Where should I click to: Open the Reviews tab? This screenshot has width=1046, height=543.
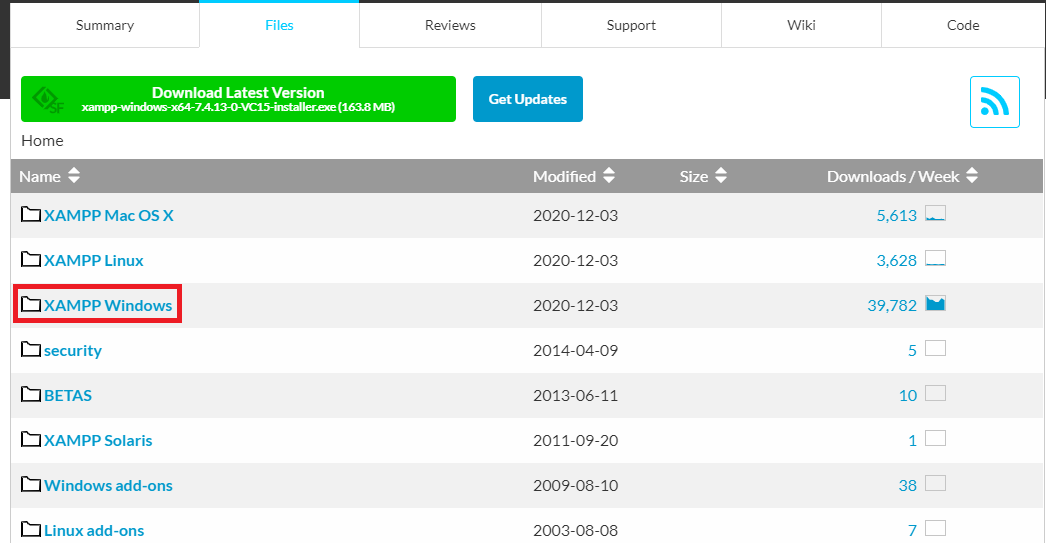(450, 25)
